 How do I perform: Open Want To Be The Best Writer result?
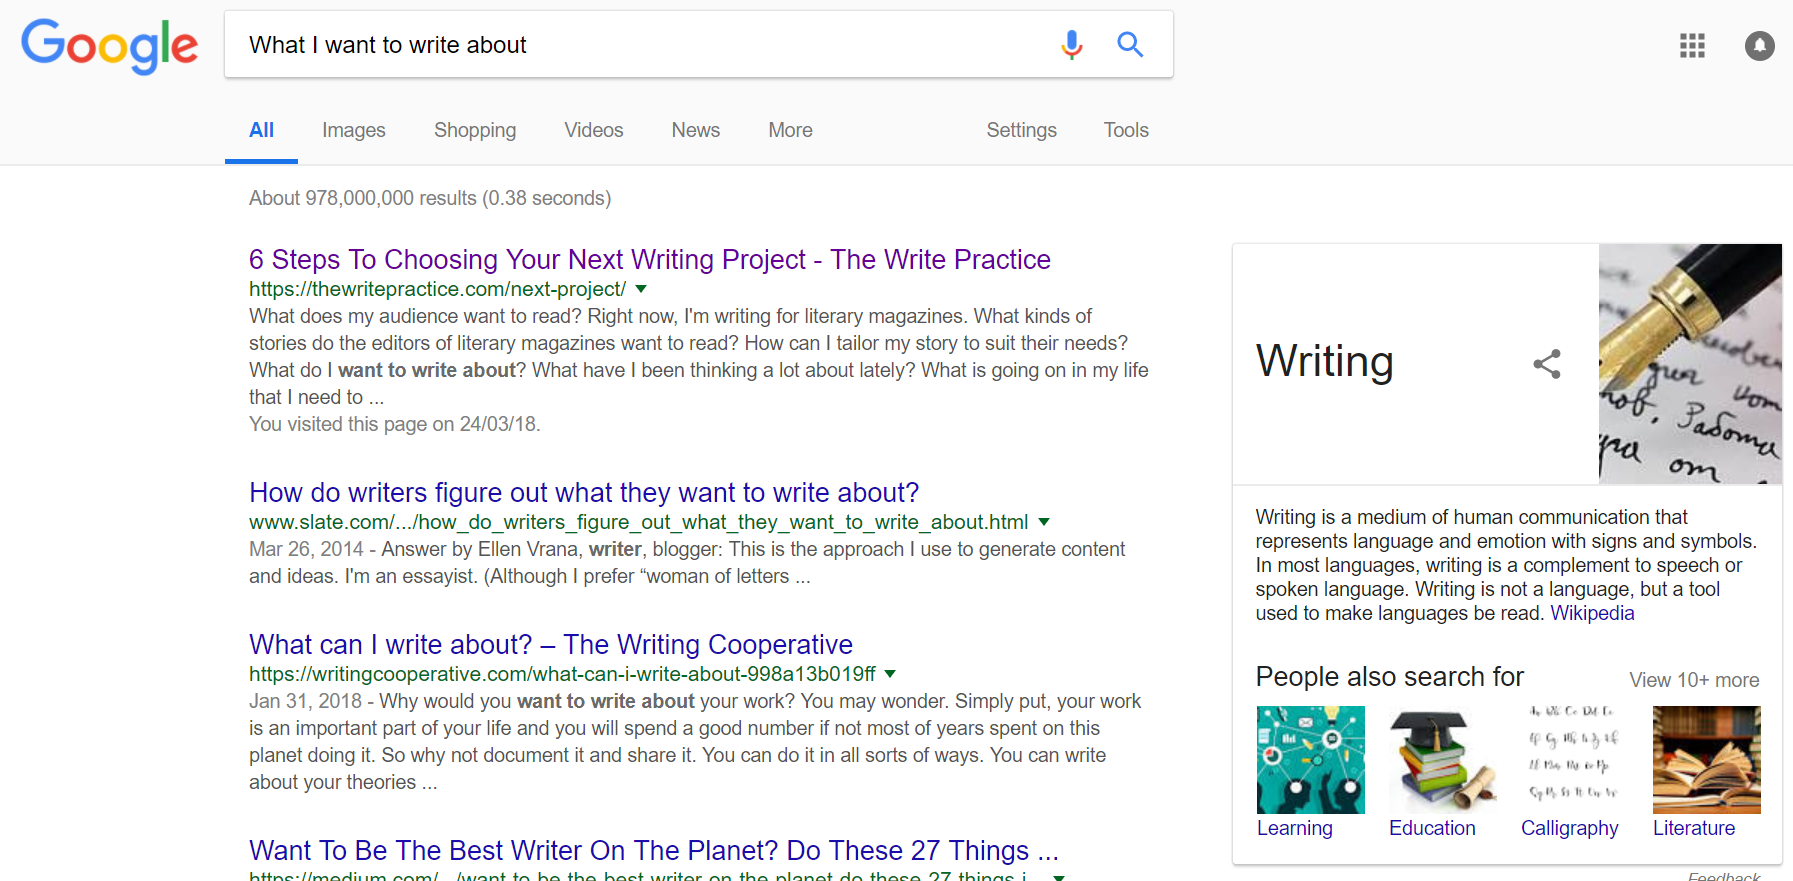tap(654, 851)
